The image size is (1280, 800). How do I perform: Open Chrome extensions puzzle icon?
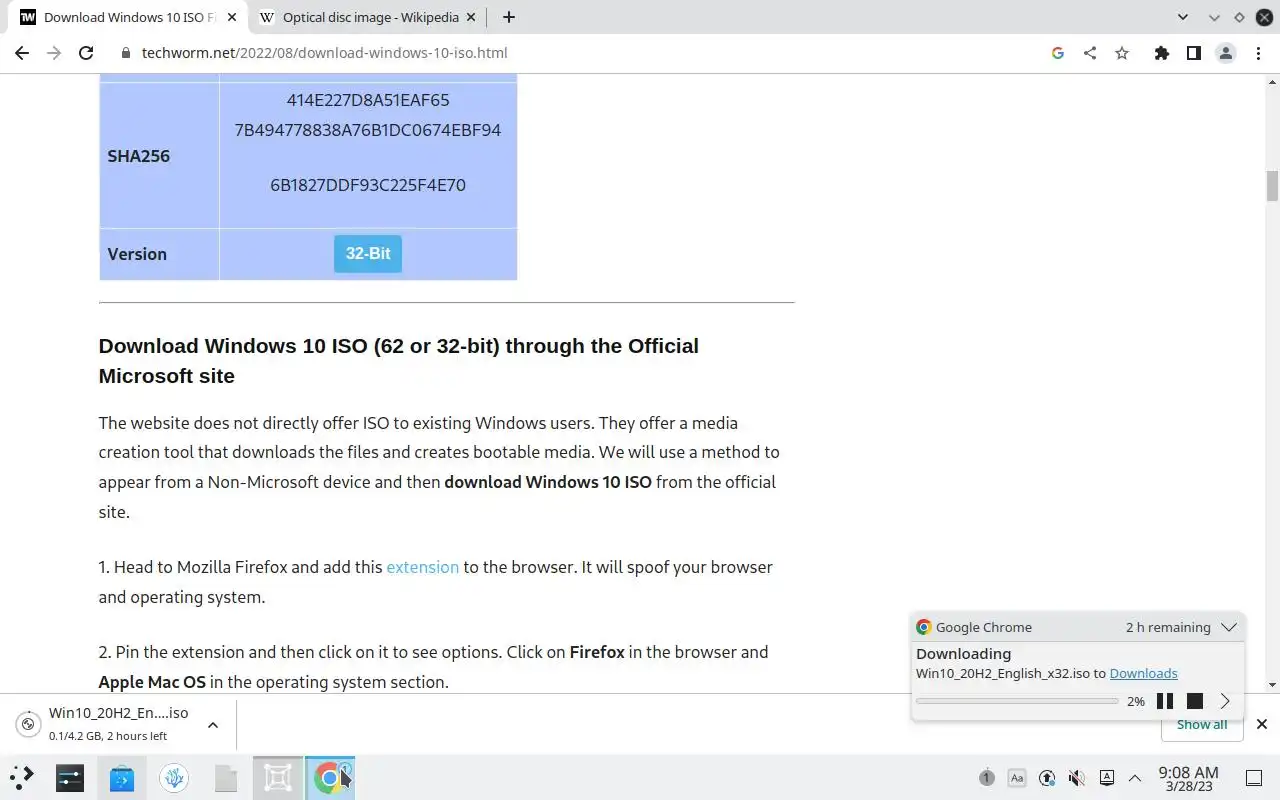click(x=1161, y=53)
